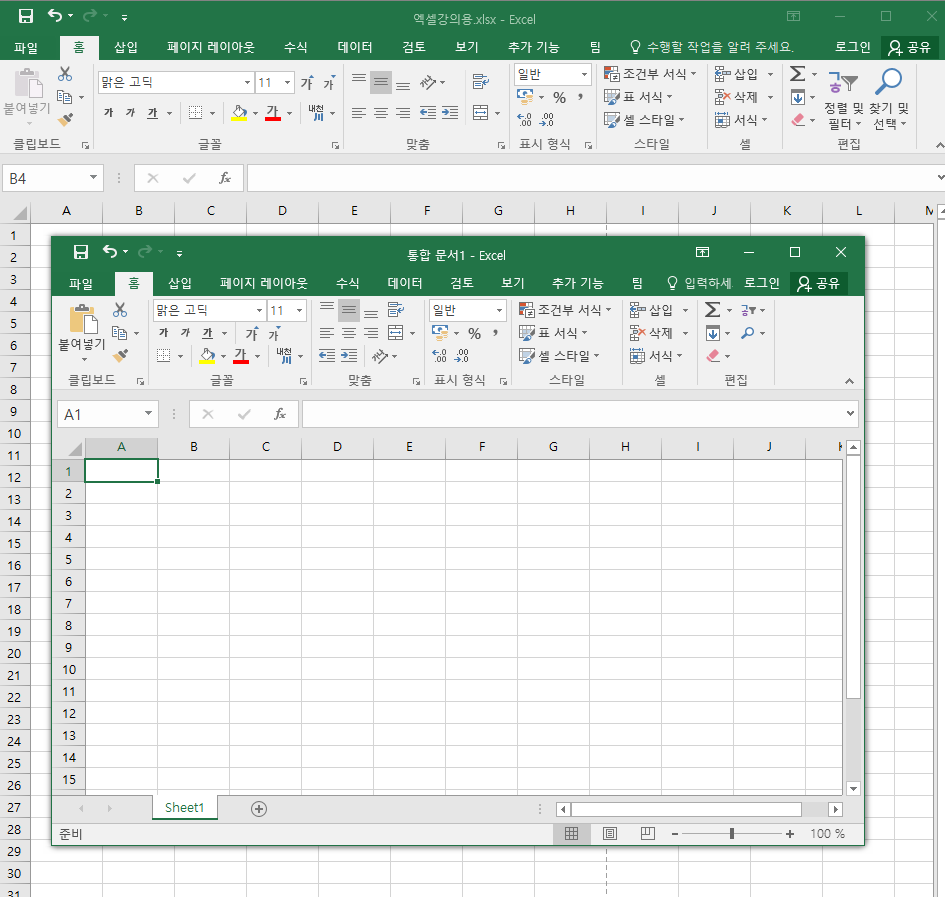Open the A1 name box dropdown
The width and height of the screenshot is (945, 897).
coord(148,413)
